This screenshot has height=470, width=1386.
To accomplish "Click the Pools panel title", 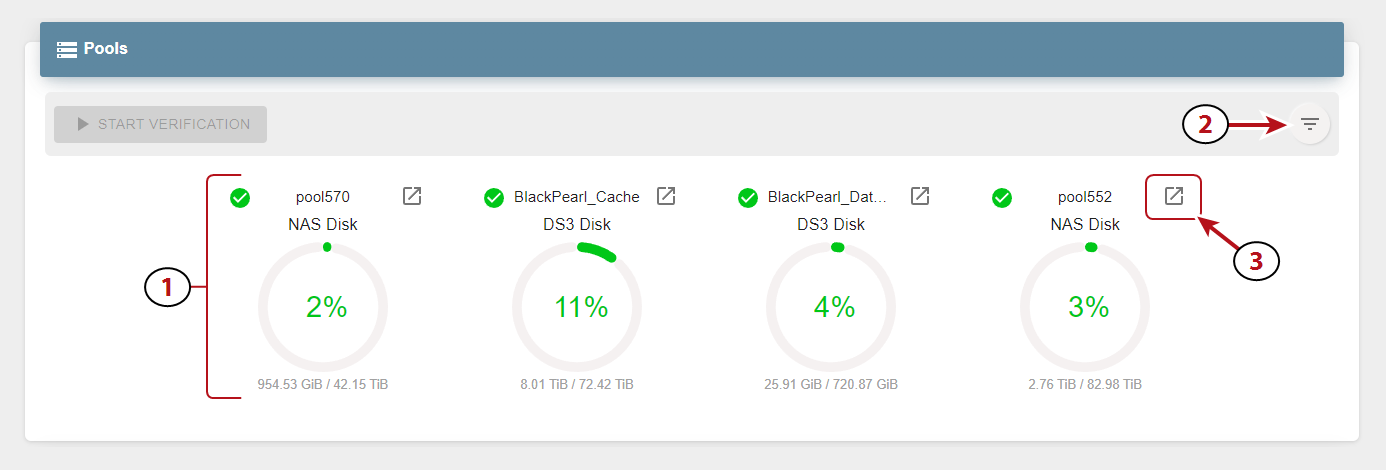I will (x=106, y=48).
